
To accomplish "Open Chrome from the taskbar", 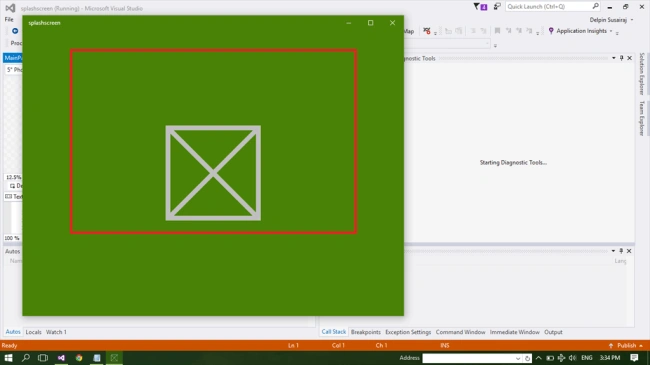I will click(x=79, y=358).
